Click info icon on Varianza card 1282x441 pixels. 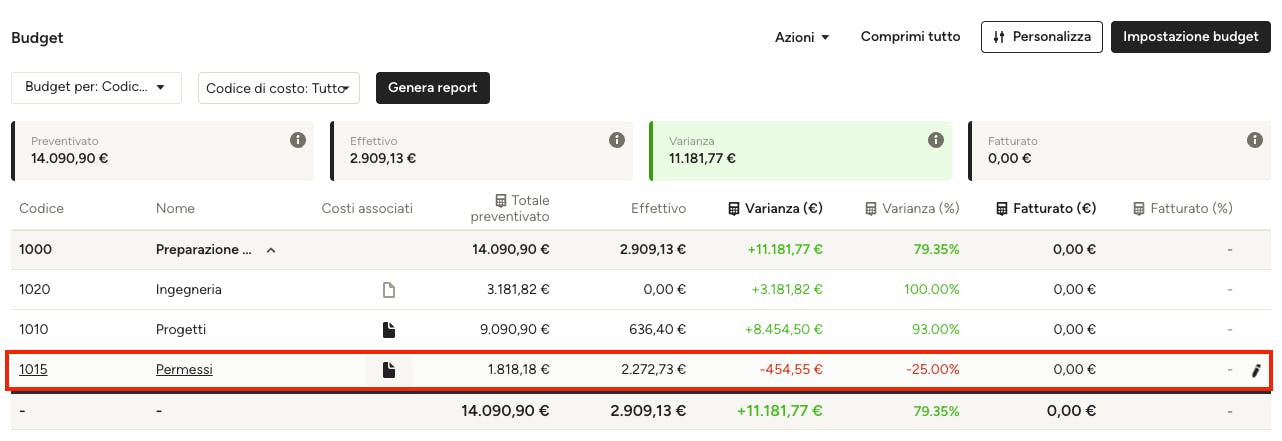tap(936, 140)
